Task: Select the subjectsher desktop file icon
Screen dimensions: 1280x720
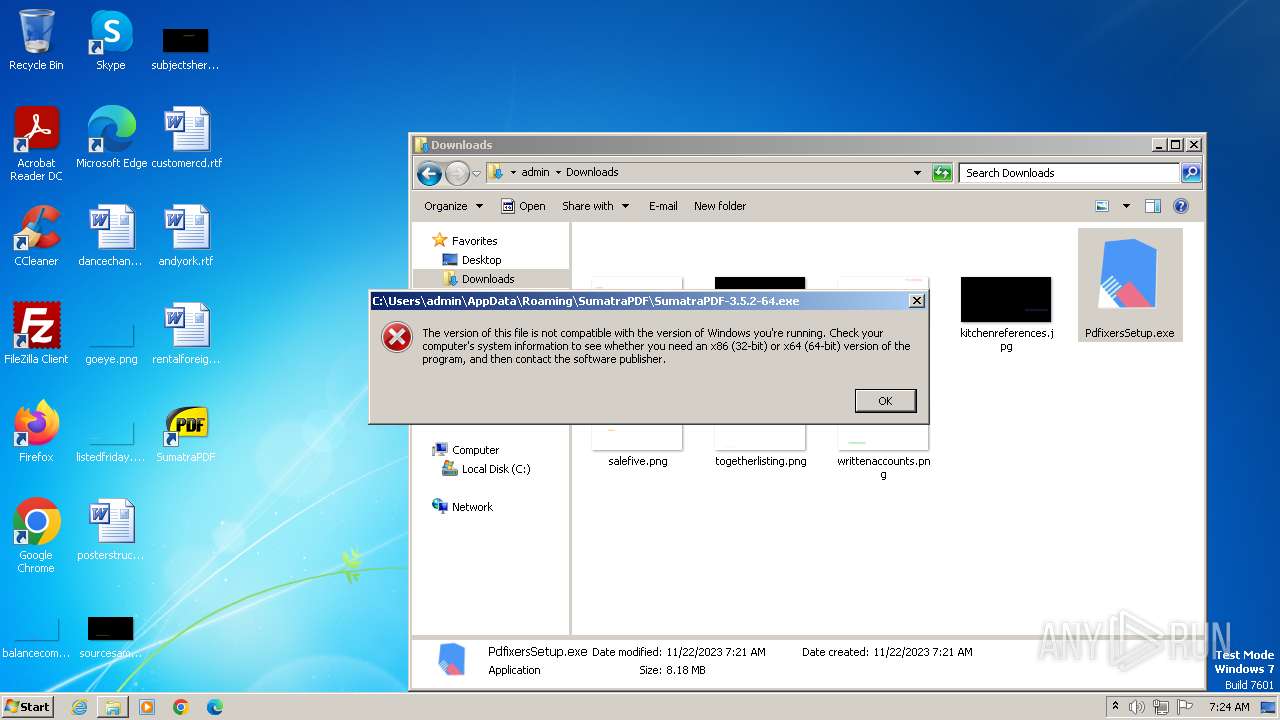Action: point(186,48)
